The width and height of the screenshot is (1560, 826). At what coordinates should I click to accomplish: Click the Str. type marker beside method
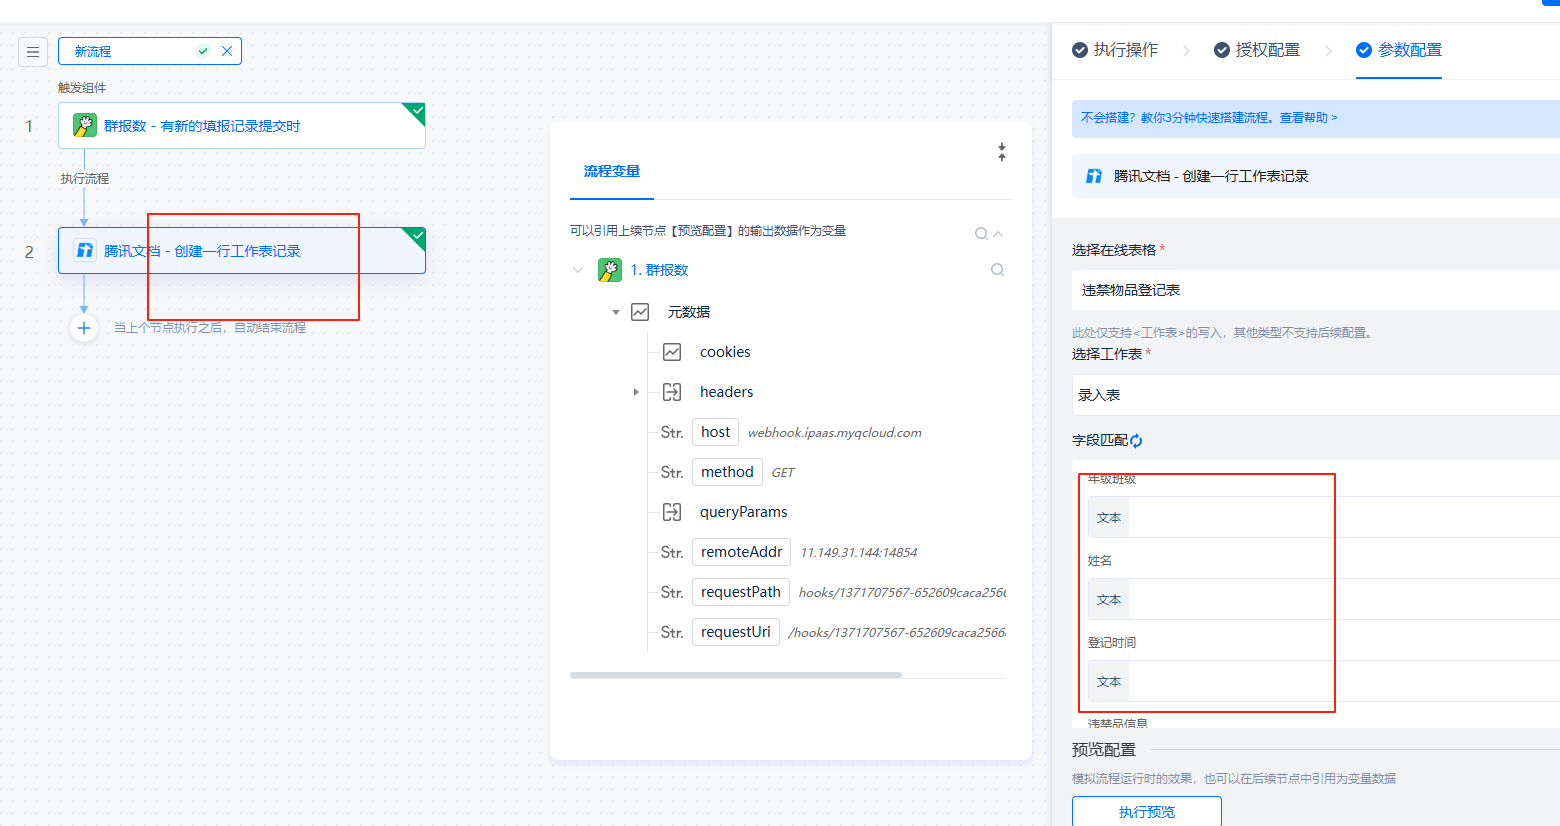672,472
